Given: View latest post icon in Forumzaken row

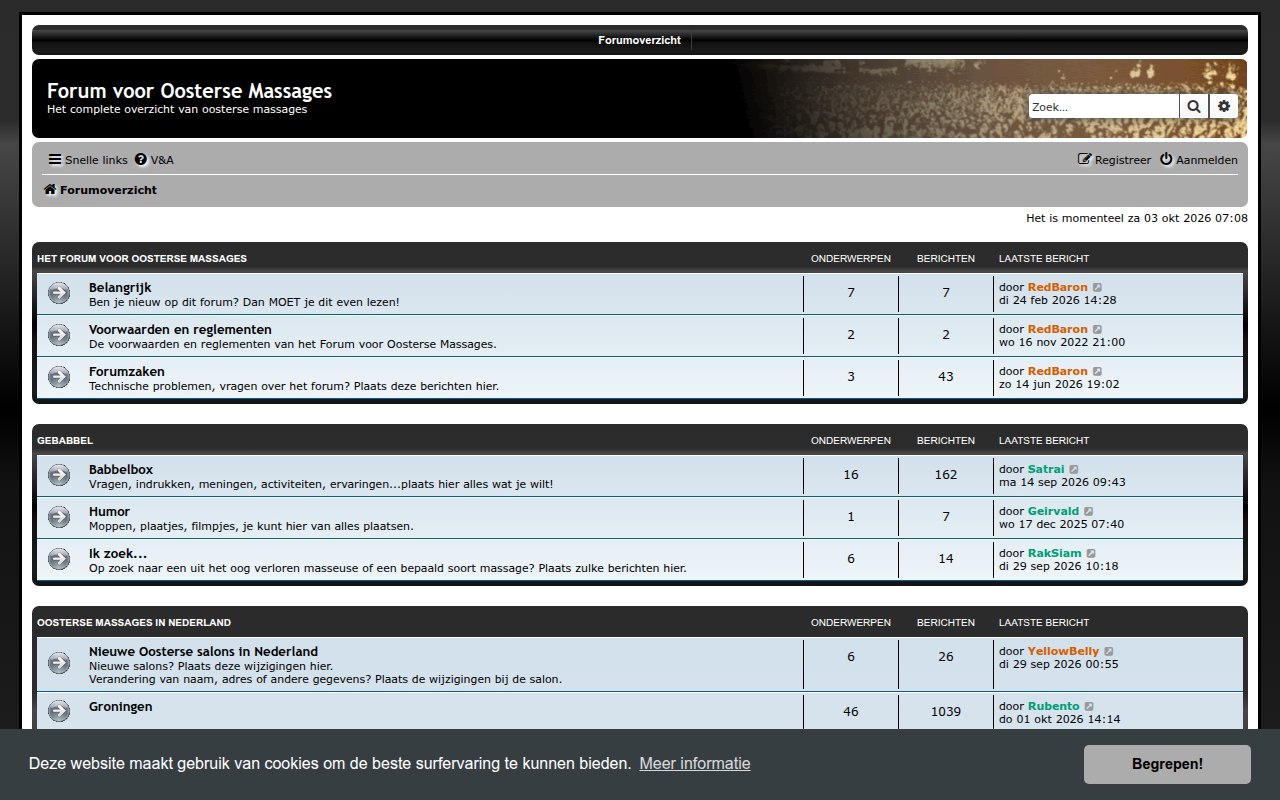Looking at the screenshot, I should 1097,371.
